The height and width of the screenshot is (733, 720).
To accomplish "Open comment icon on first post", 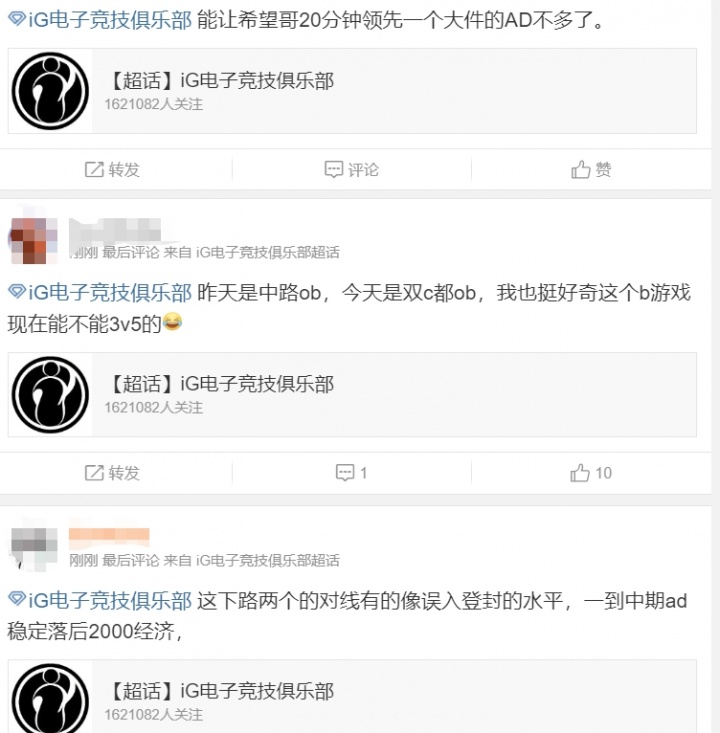I will (x=334, y=169).
